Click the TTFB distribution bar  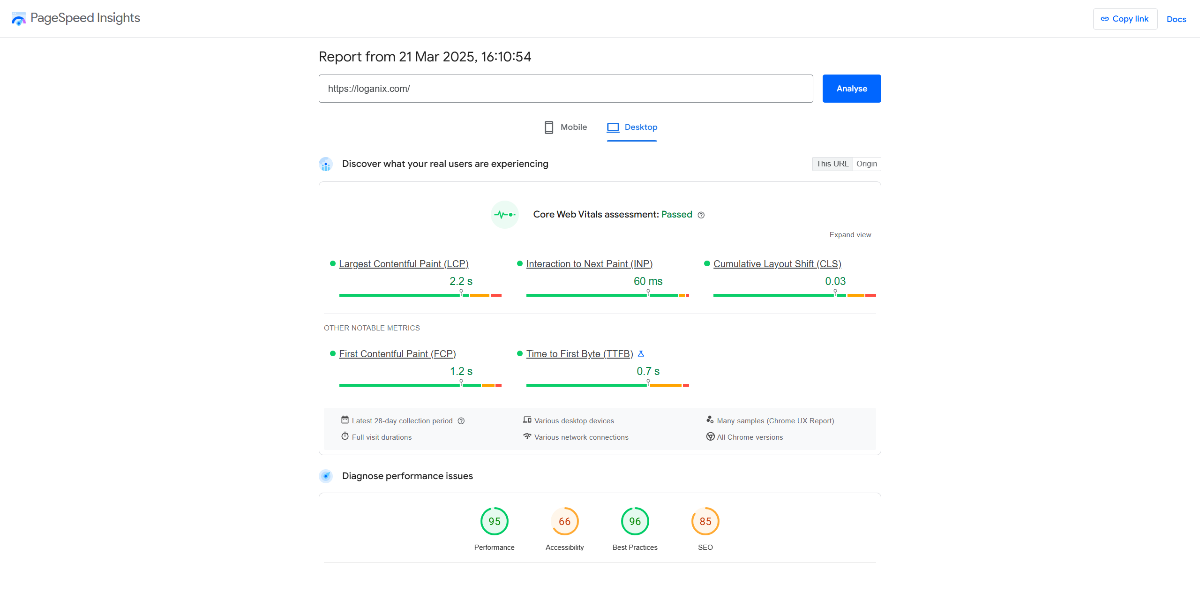coord(607,385)
